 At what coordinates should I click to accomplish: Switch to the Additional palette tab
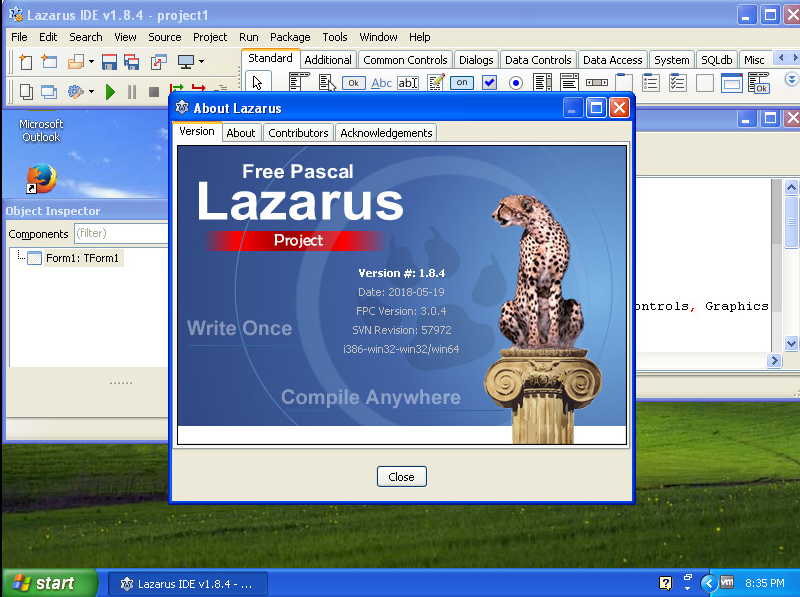point(328,60)
